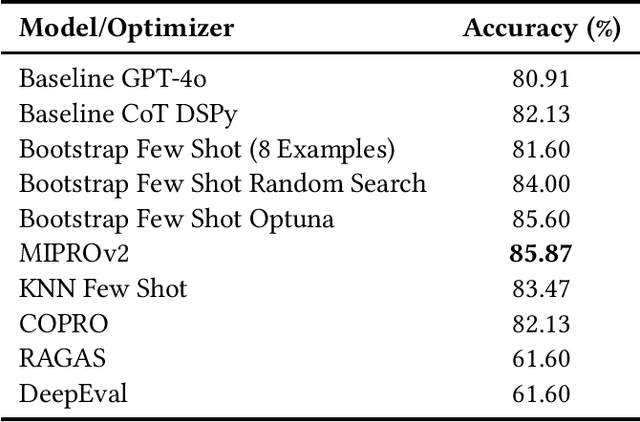Click the DeepEval row label
This screenshot has height=422, width=640.
(73, 394)
